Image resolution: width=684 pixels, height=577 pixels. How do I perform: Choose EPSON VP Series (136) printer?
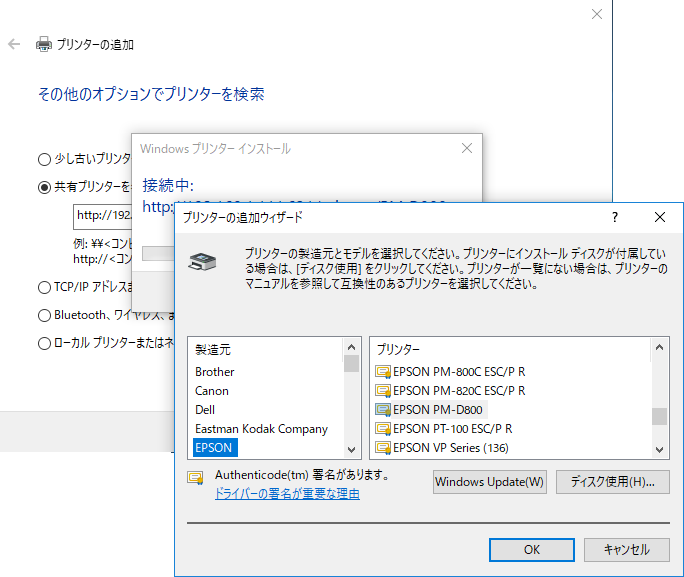point(451,448)
